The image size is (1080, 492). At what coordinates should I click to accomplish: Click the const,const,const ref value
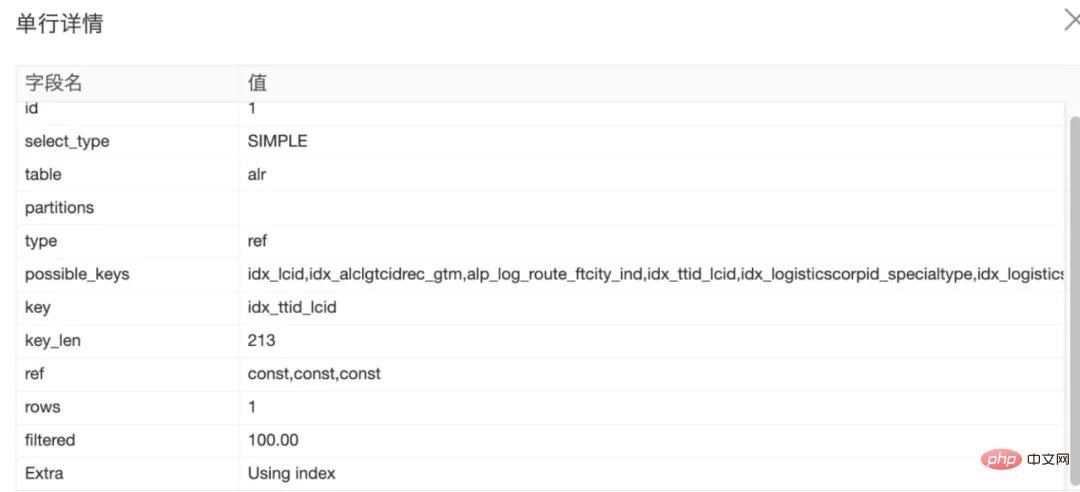[x=314, y=374]
